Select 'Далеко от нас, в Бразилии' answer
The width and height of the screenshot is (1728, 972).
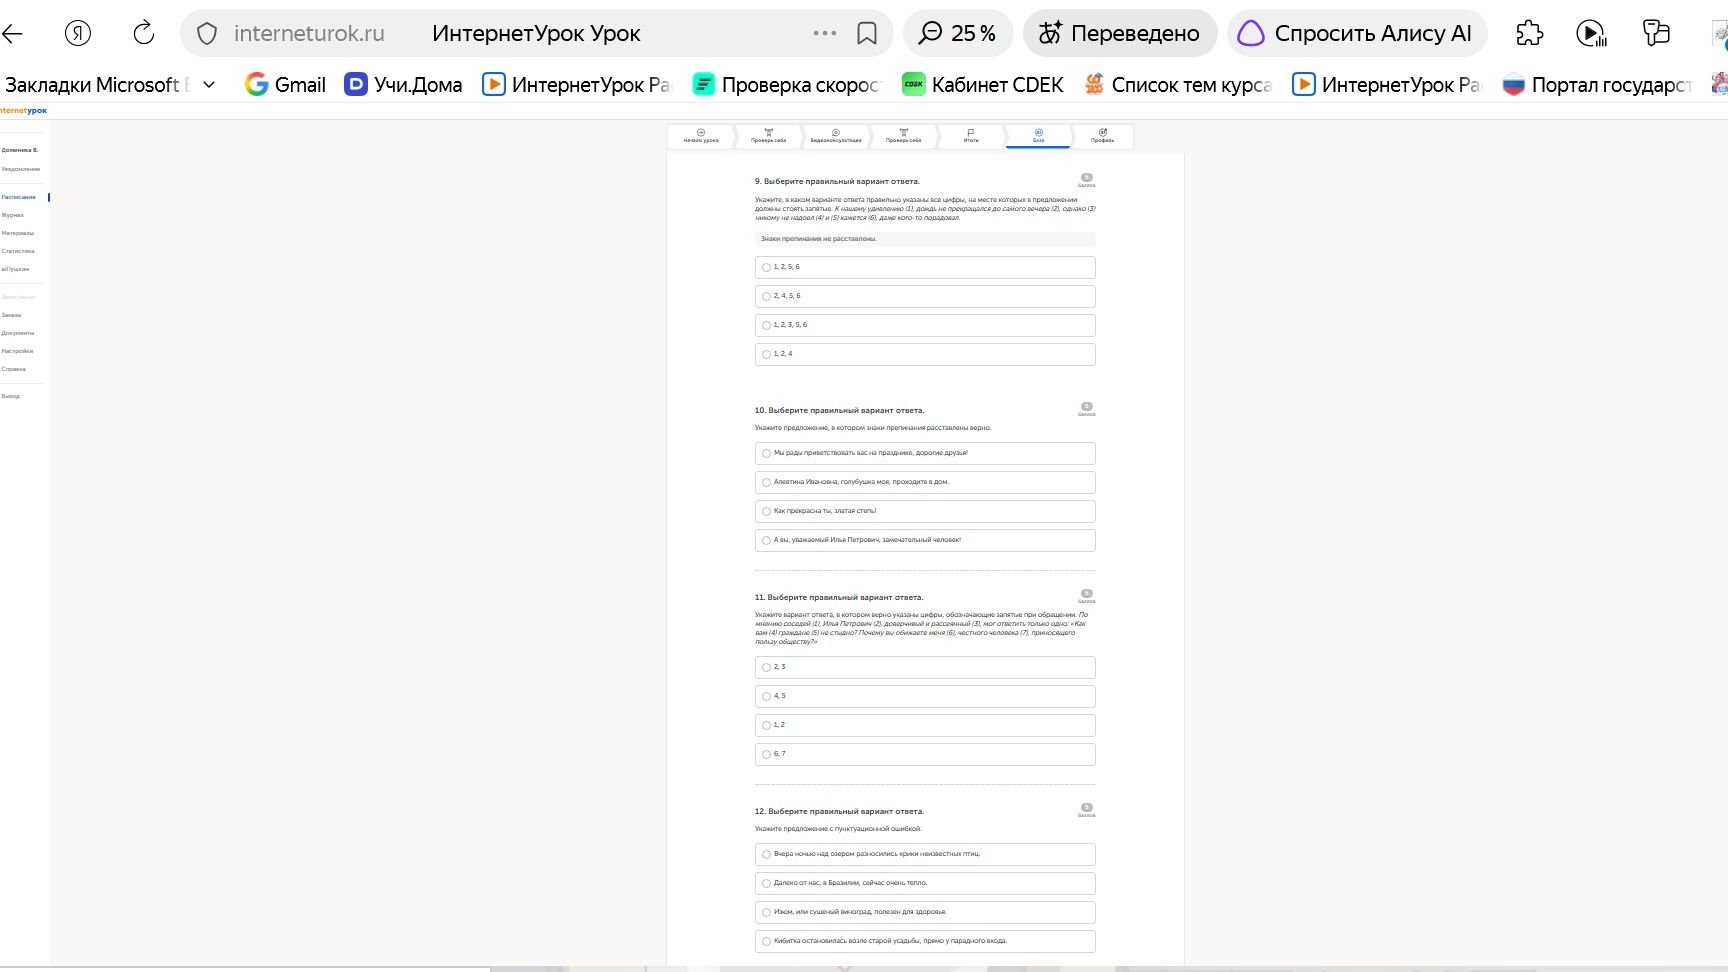(x=925, y=883)
